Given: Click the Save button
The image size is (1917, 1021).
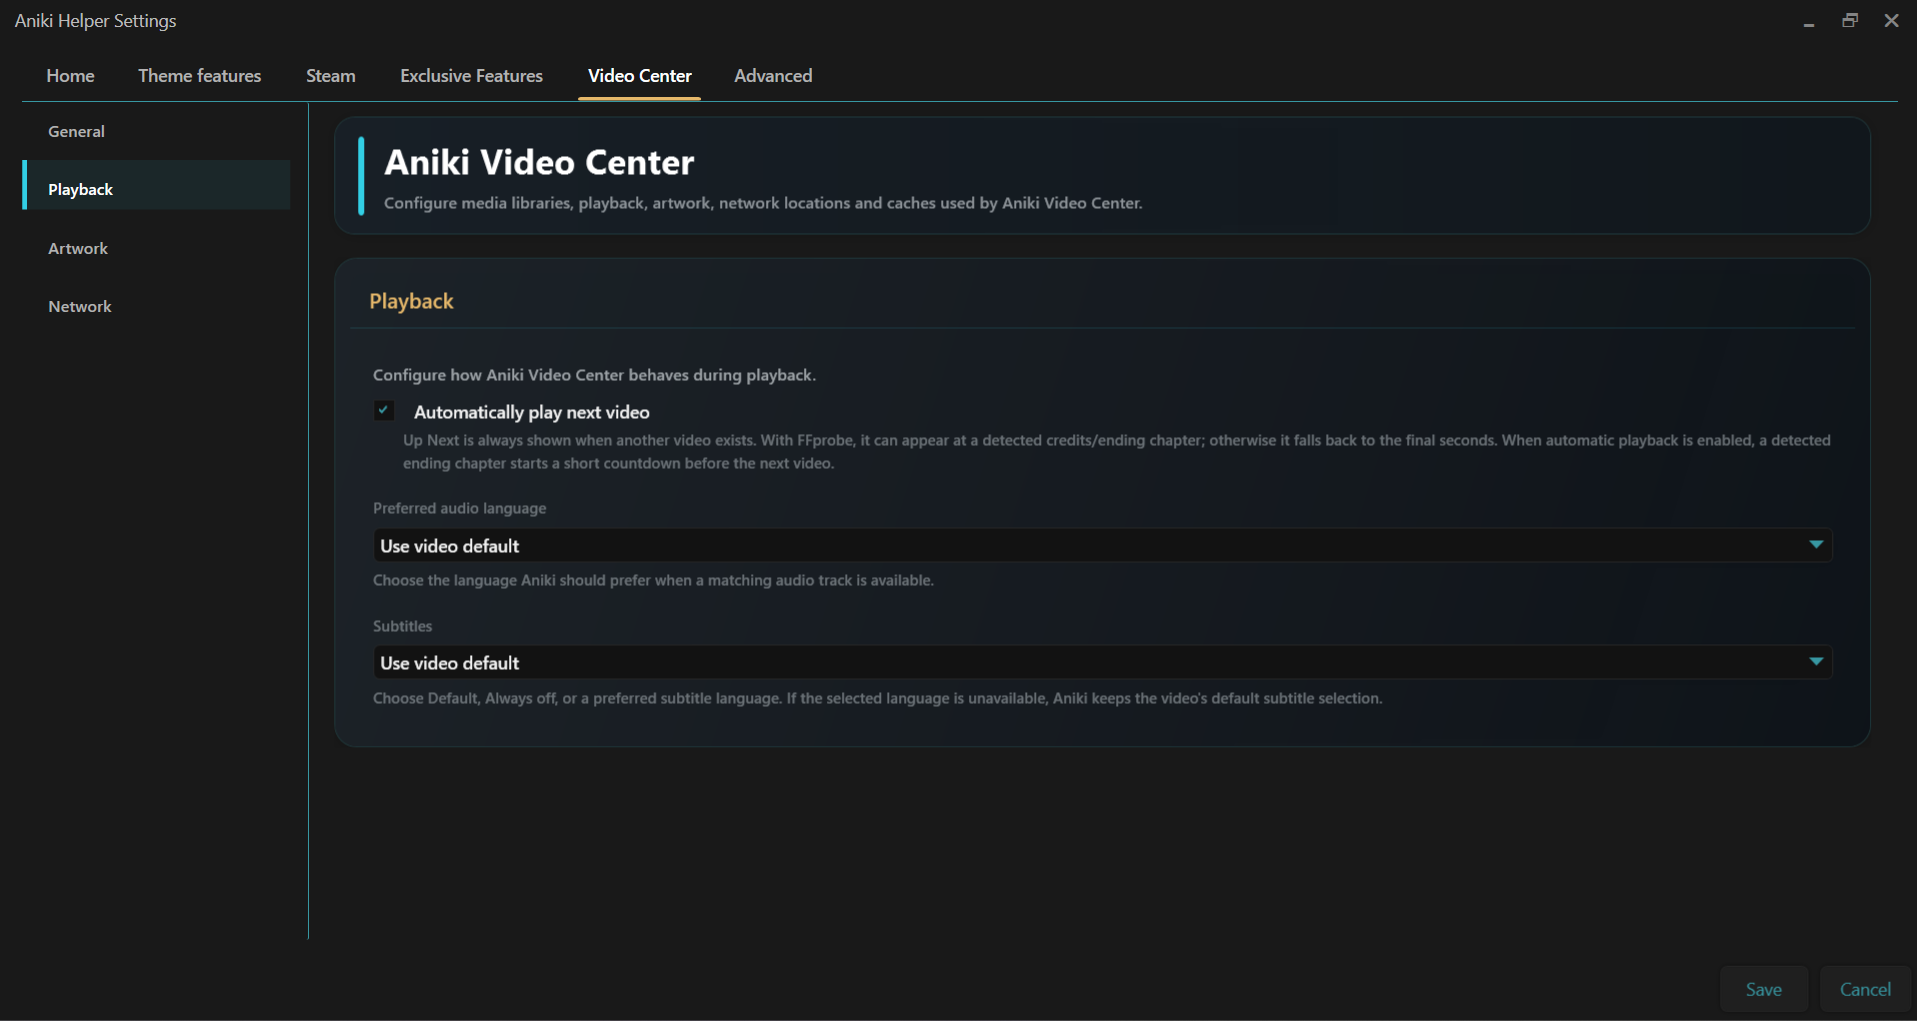Looking at the screenshot, I should click(1764, 989).
